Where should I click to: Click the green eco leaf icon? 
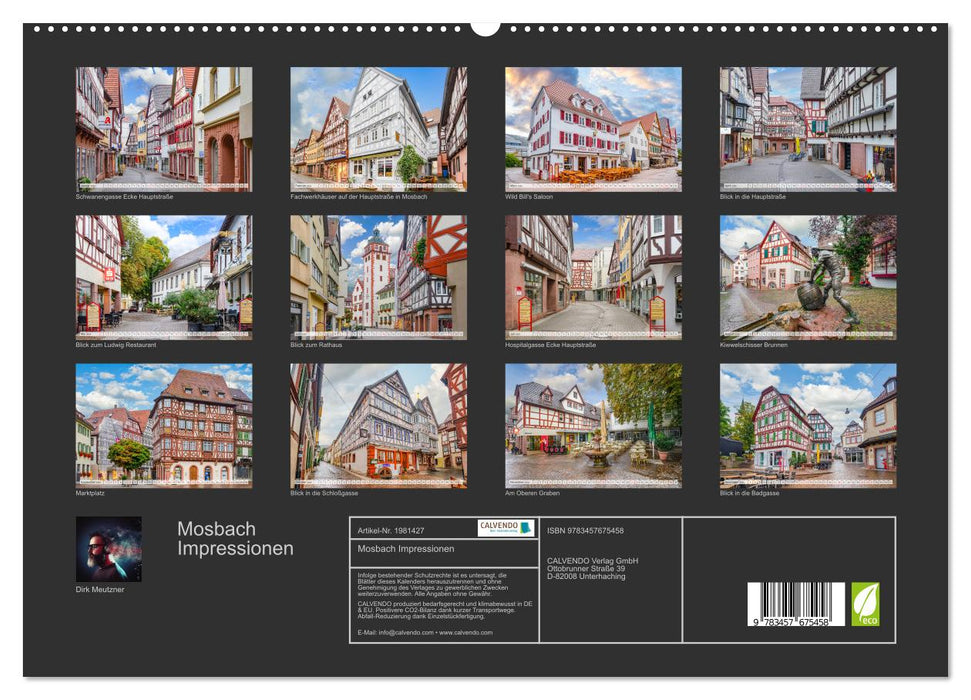click(866, 603)
